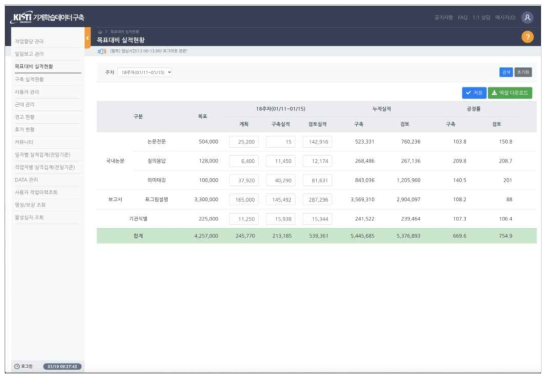Click the green 엑셀 다운로드 download button
This screenshot has width=550, height=381.
[x=510, y=93]
